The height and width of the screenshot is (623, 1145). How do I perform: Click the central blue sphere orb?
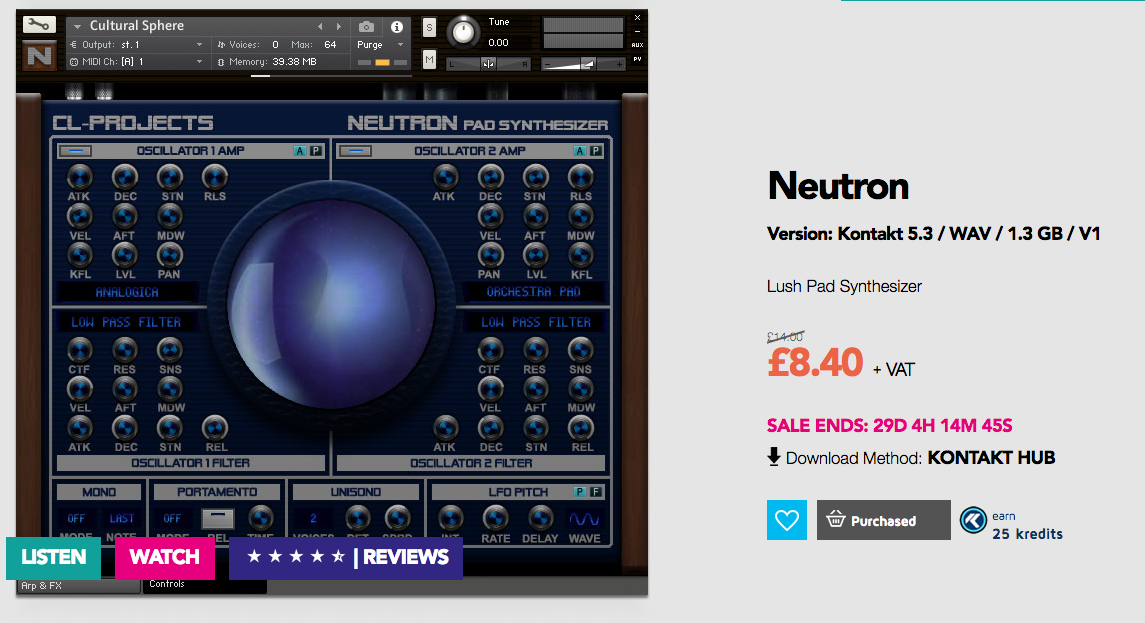[332, 305]
